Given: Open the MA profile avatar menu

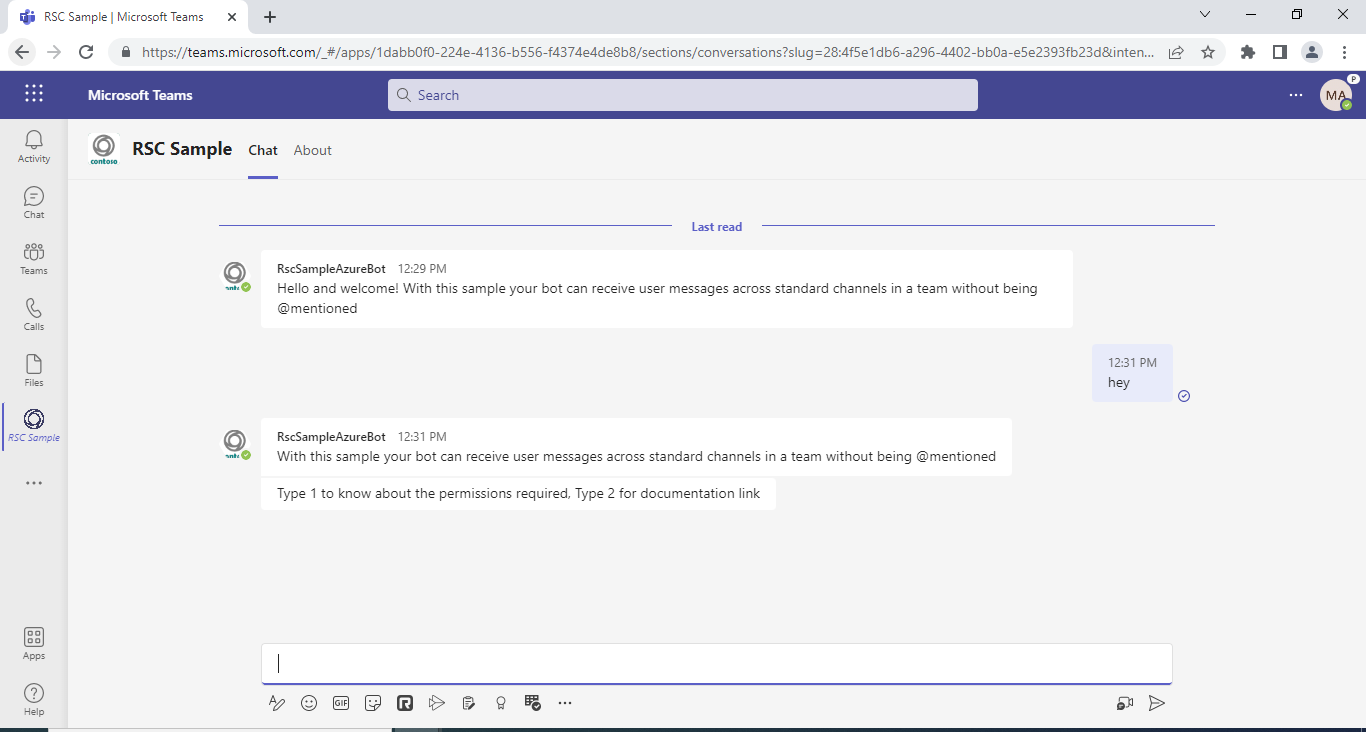Looking at the screenshot, I should coord(1336,95).
